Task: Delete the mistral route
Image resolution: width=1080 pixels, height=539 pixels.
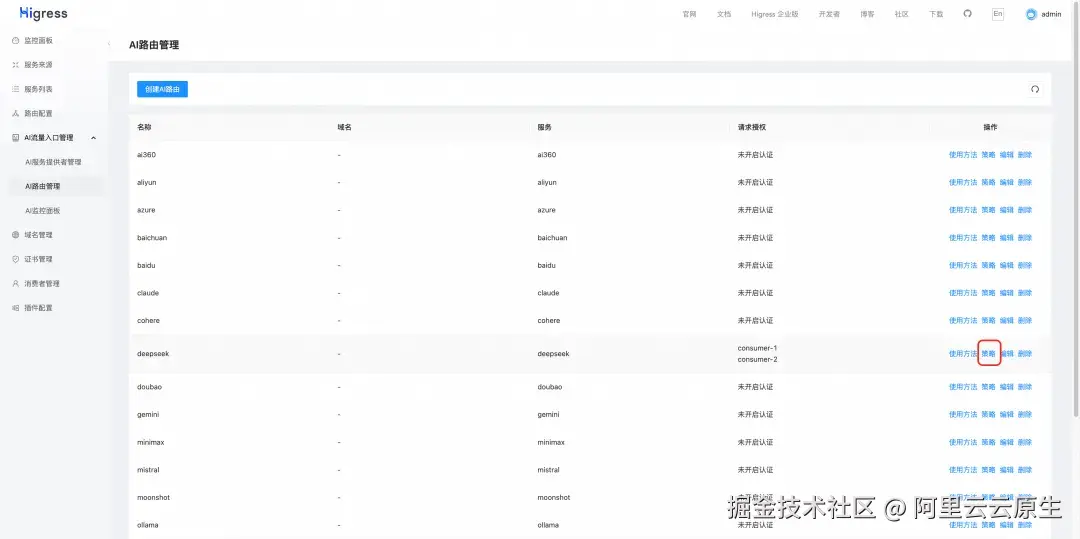Action: (1025, 469)
